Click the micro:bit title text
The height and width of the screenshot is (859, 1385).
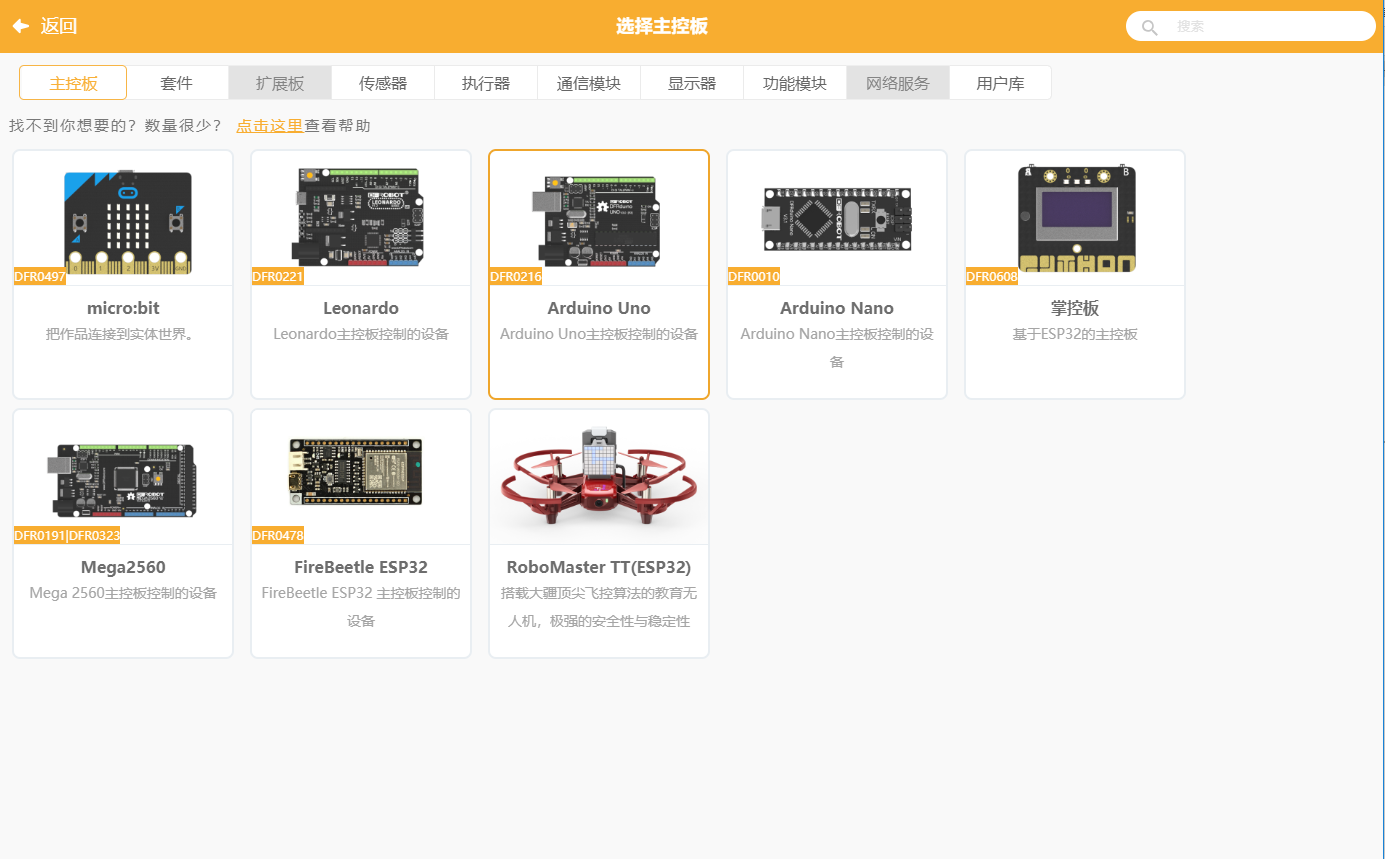(123, 308)
